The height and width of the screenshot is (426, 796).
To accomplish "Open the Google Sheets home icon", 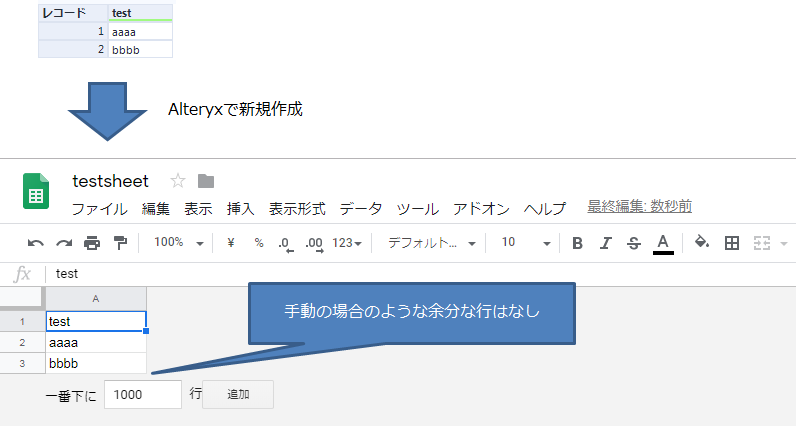I will point(36,191).
